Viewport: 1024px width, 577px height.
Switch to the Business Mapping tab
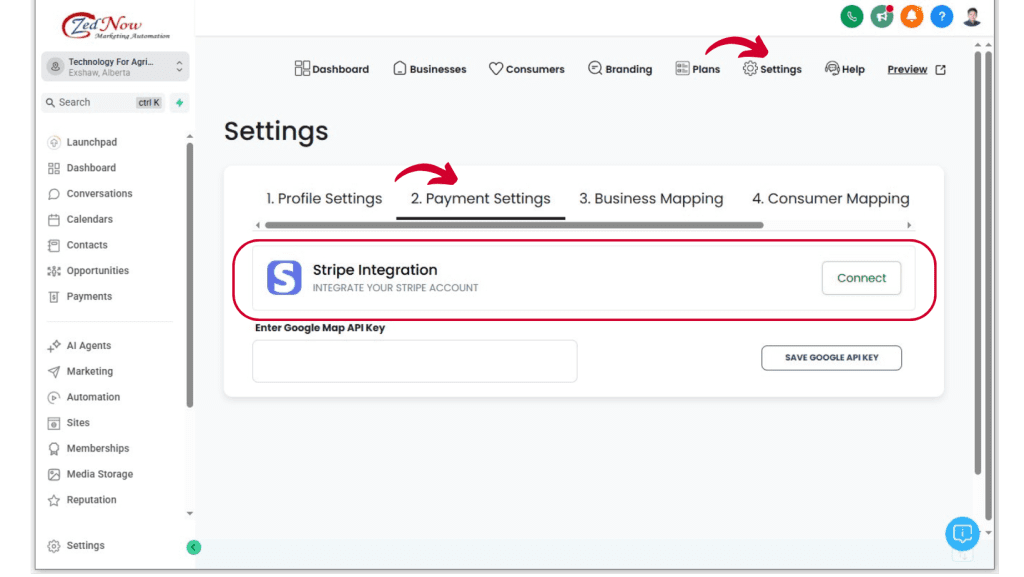tap(650, 198)
